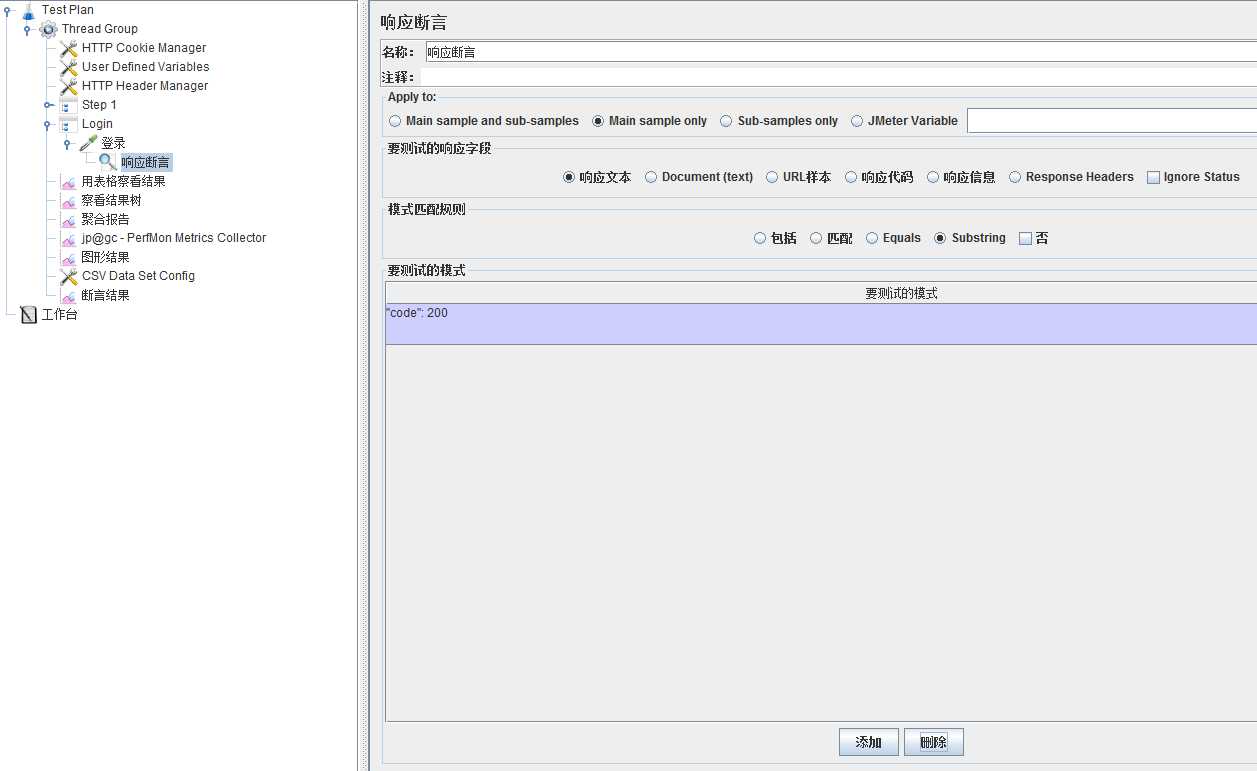This screenshot has height=771, width=1257.
Task: Click the 聚合报告 listener icon
Action: point(68,220)
